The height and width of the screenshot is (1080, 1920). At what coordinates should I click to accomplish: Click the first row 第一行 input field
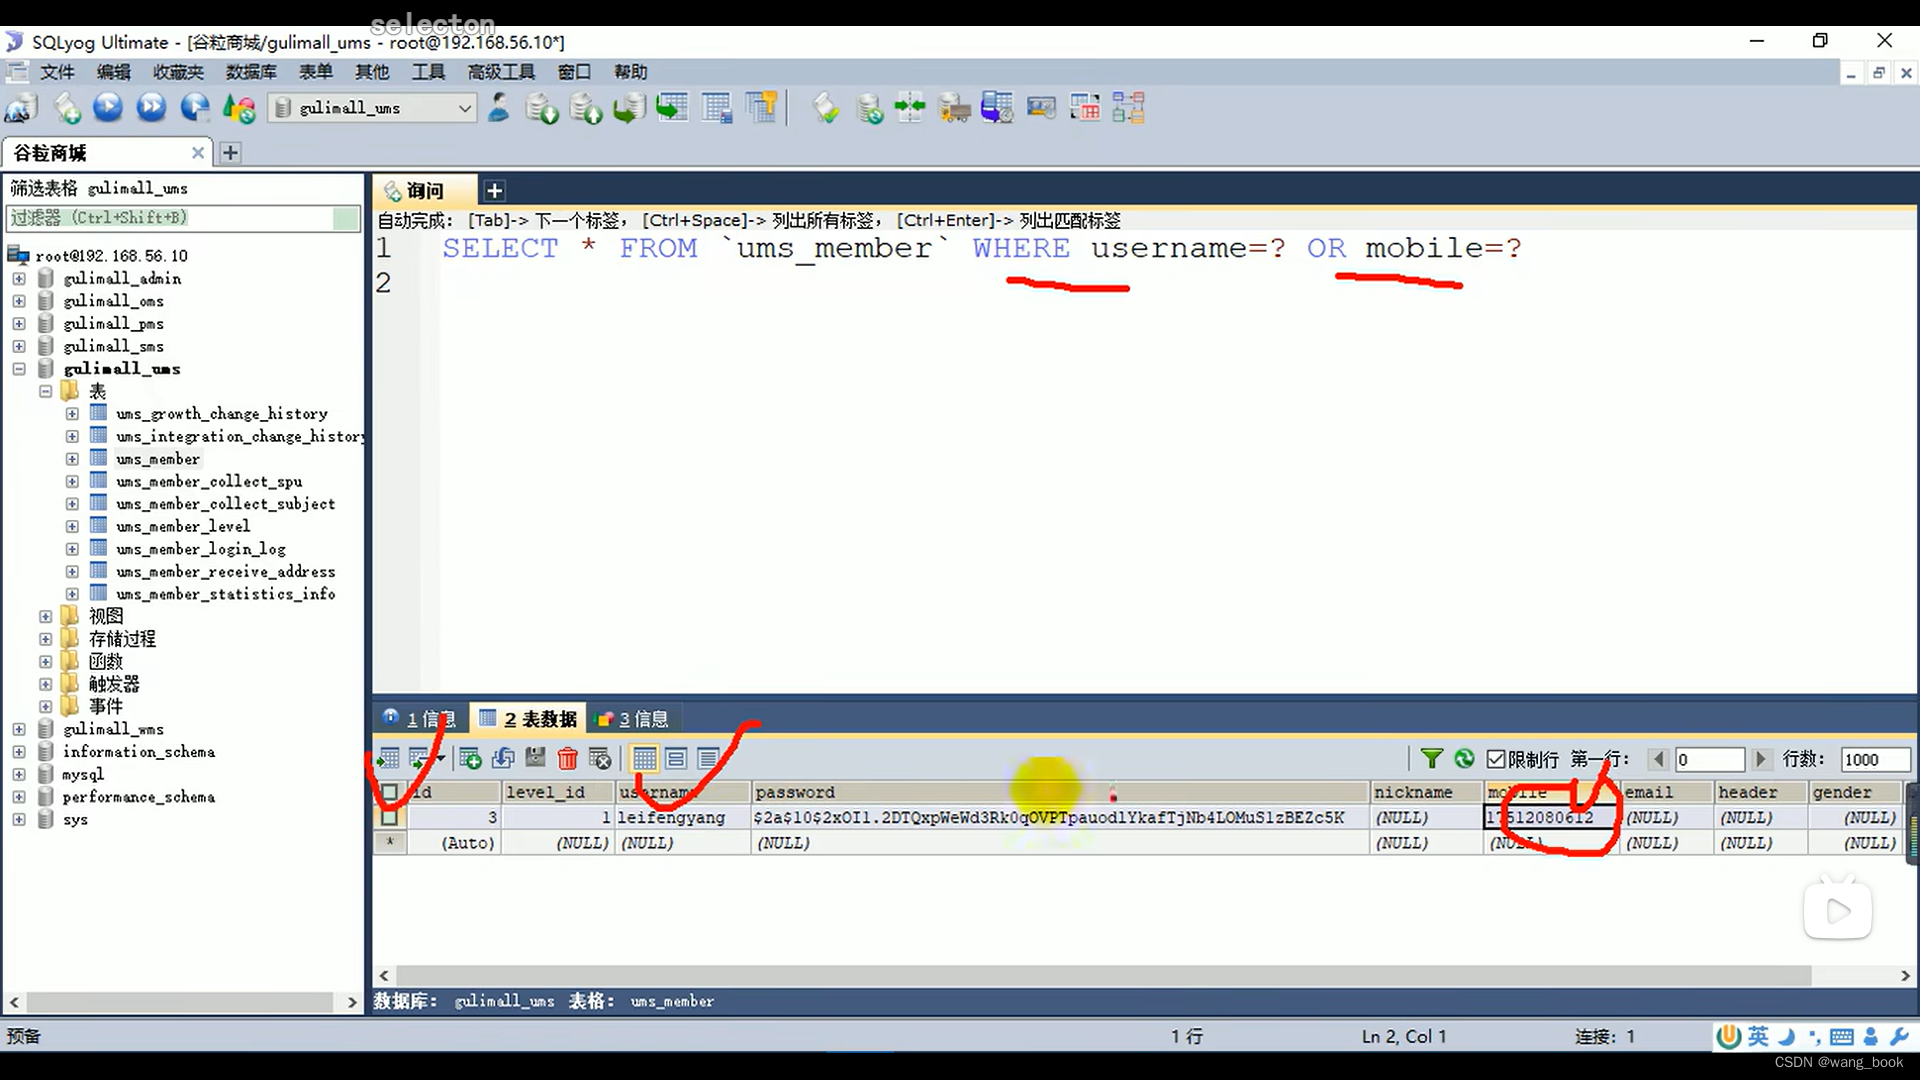[x=1710, y=760]
